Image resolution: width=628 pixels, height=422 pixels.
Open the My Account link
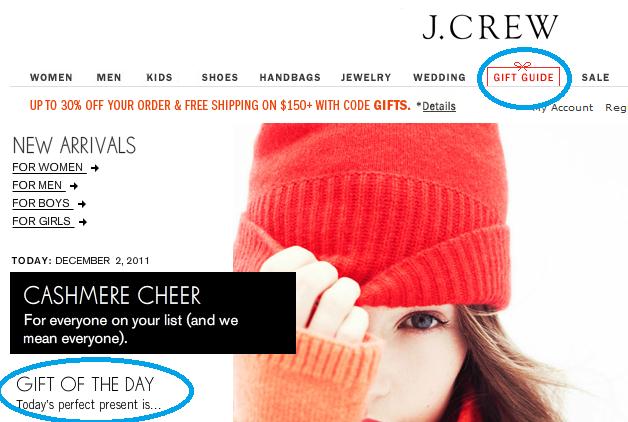(x=563, y=107)
